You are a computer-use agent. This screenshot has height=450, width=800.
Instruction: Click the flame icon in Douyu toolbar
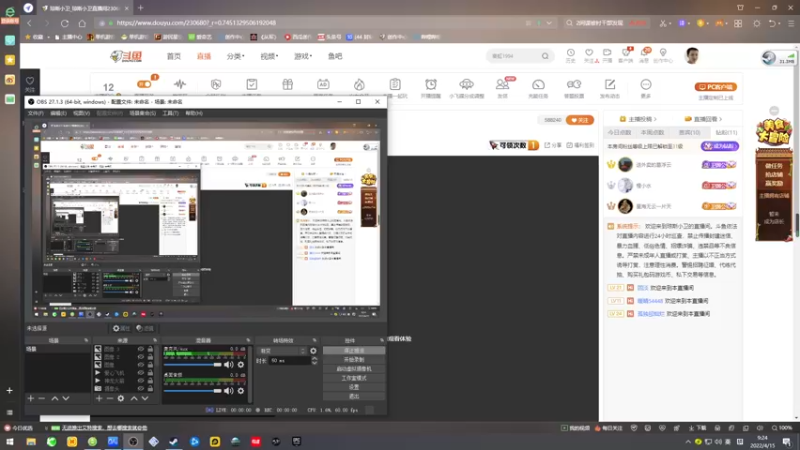(359, 84)
